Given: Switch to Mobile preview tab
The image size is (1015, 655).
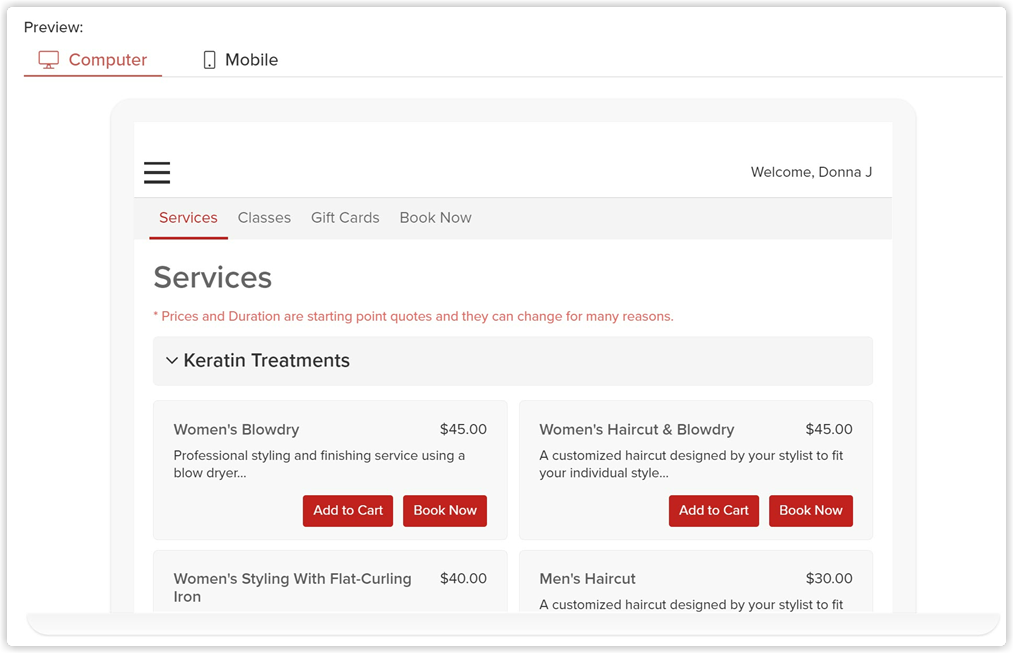Looking at the screenshot, I should [240, 60].
